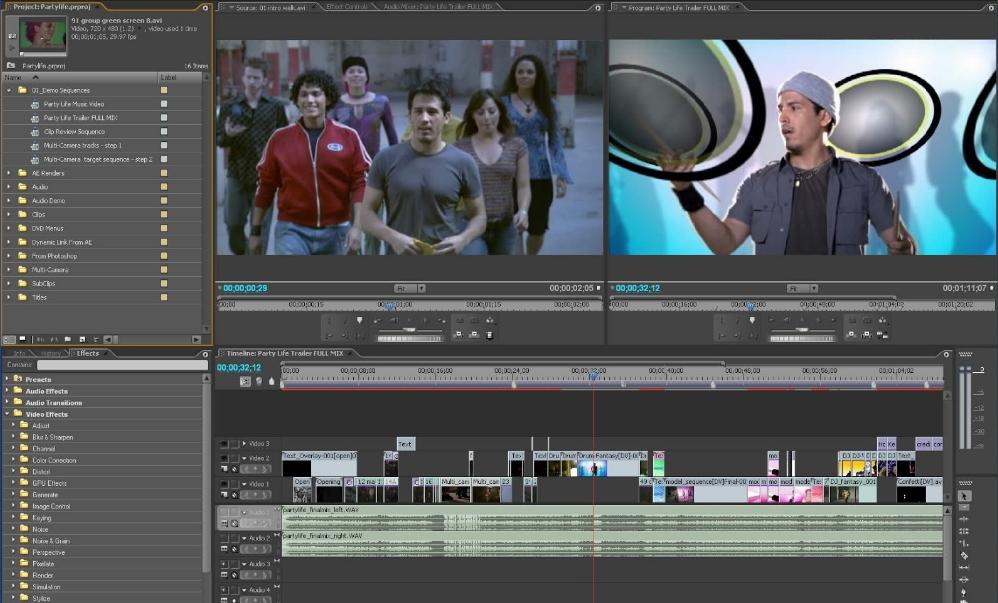Click Set Display Style icon on Video 1
This screenshot has width=998, height=603.
[224, 495]
